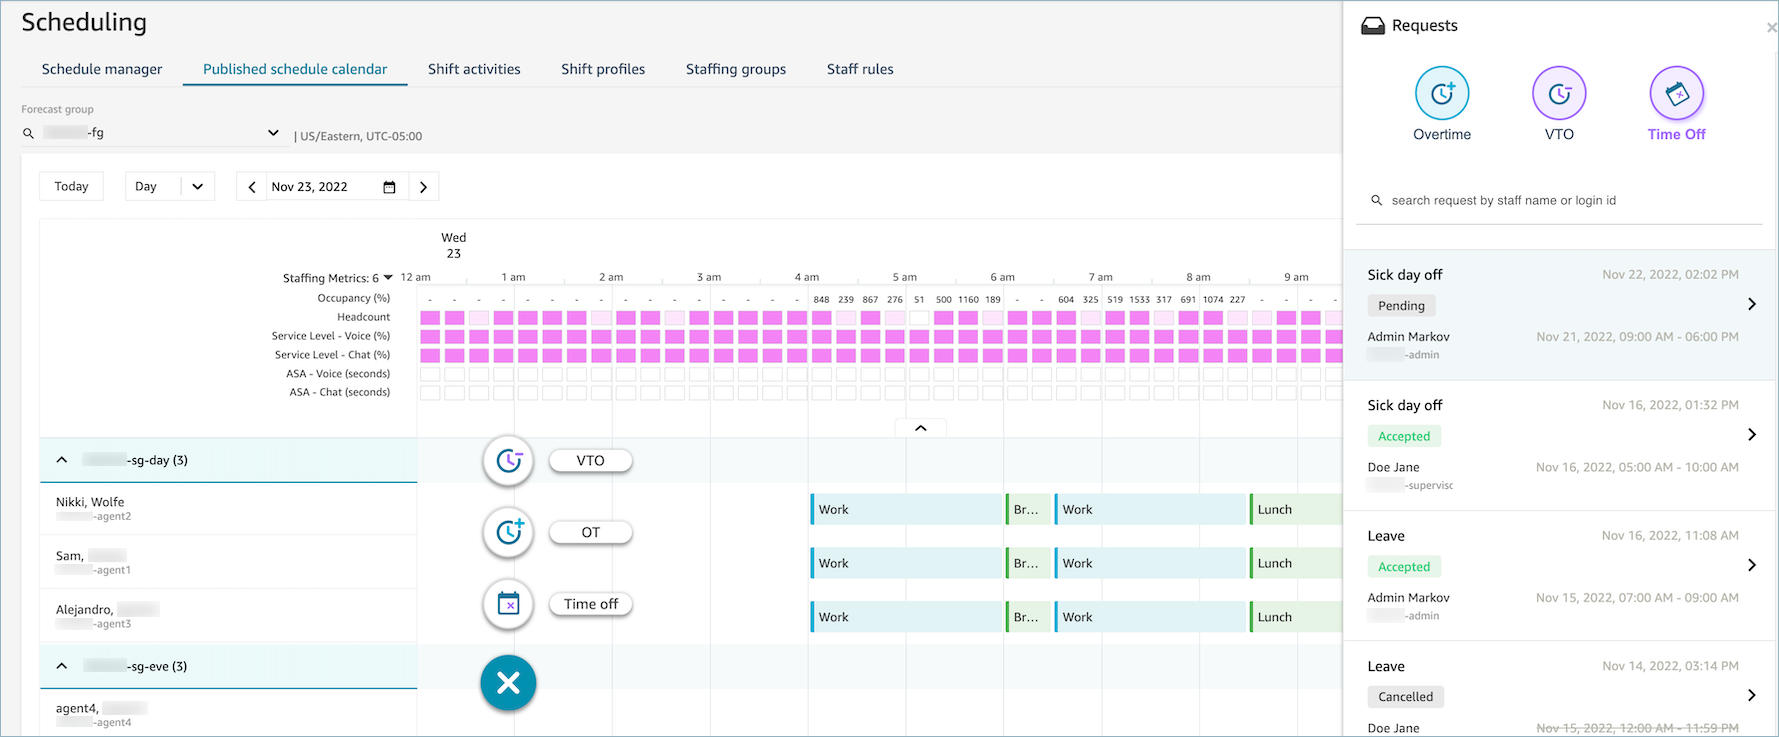The image size is (1779, 737).
Task: Open the date picker calendar icon
Action: [x=389, y=187]
